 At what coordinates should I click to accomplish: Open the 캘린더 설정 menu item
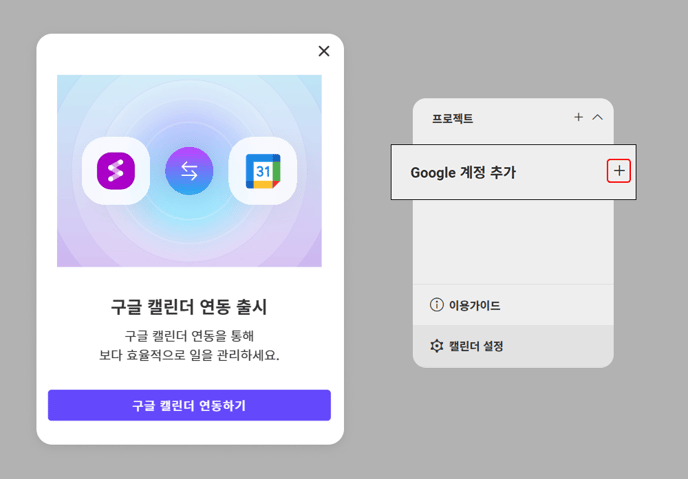click(513, 346)
